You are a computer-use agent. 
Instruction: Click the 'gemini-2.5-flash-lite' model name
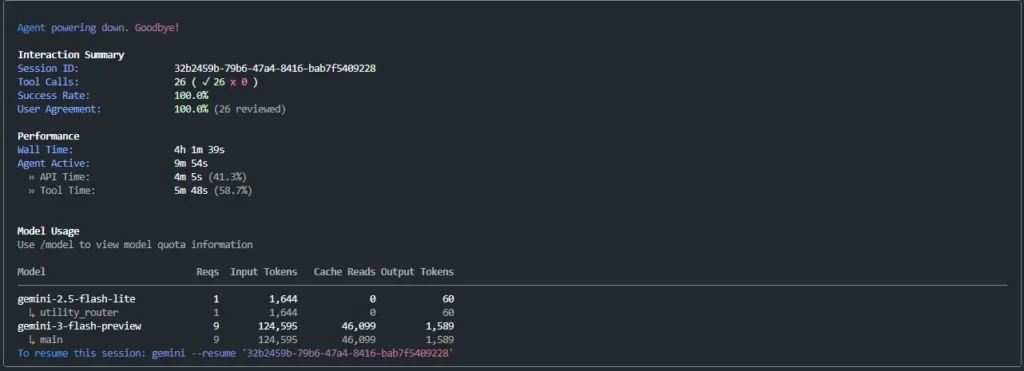76,299
